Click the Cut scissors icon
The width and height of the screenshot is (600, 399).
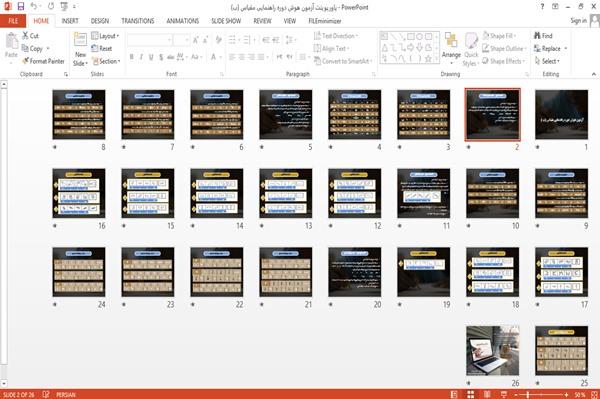(x=25, y=36)
